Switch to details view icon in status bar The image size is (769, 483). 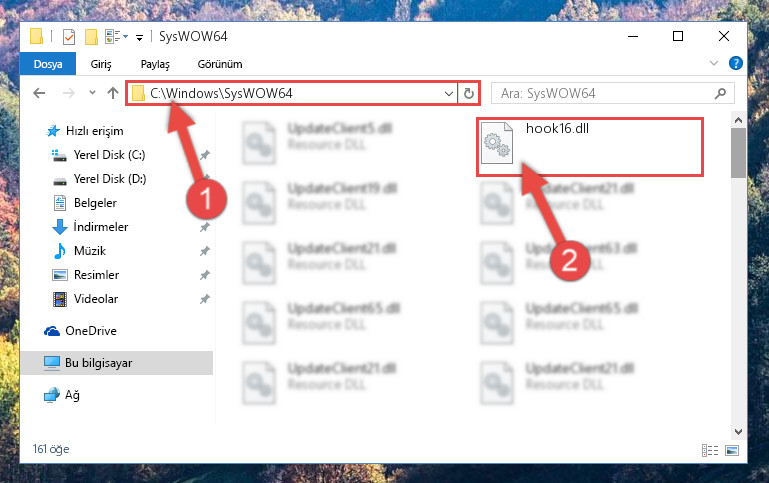(x=710, y=450)
